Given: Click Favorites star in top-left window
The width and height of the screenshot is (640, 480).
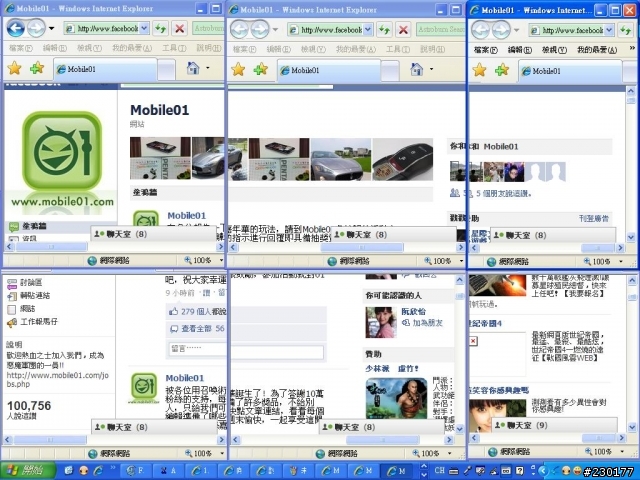Looking at the screenshot, I should pos(14,68).
